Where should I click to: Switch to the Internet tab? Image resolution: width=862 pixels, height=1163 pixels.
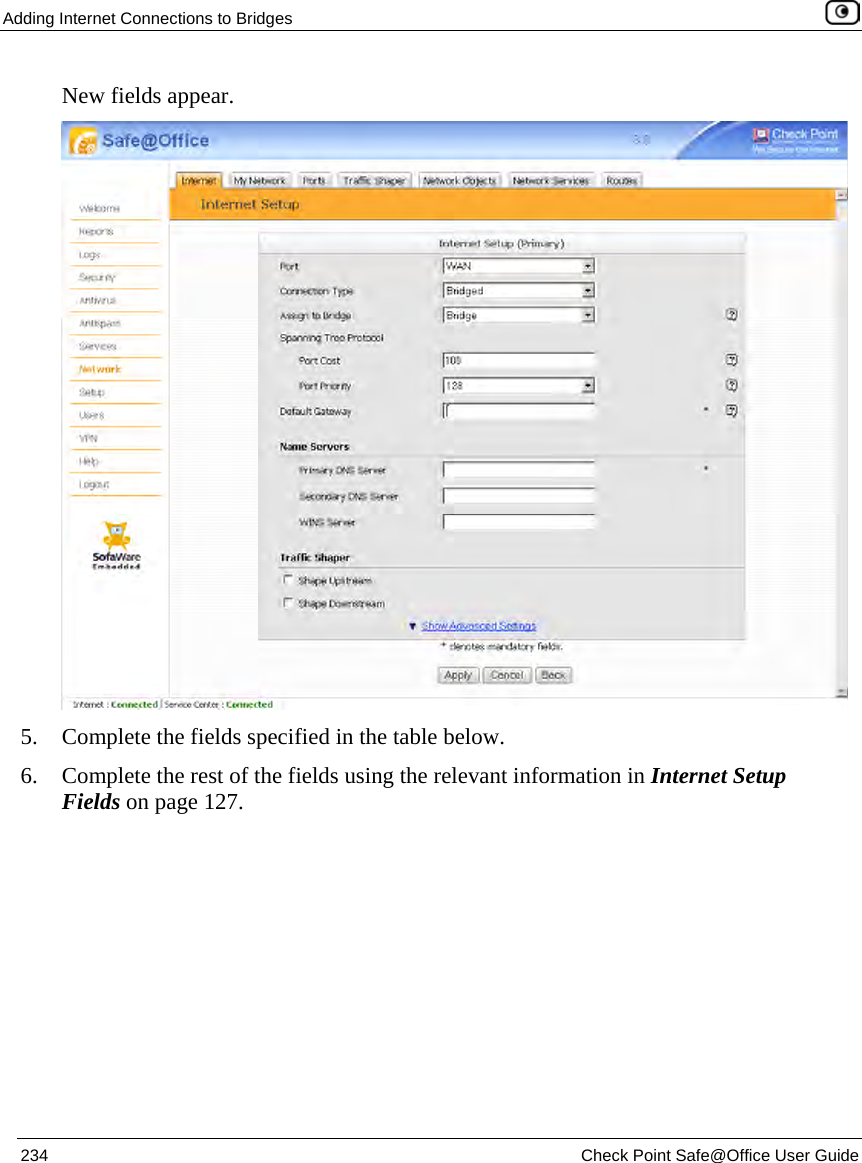tap(199, 180)
